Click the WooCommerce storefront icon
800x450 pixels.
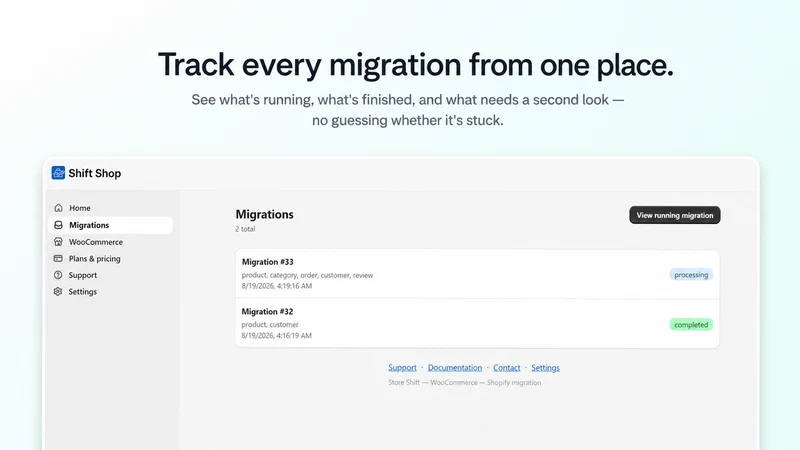click(x=58, y=242)
